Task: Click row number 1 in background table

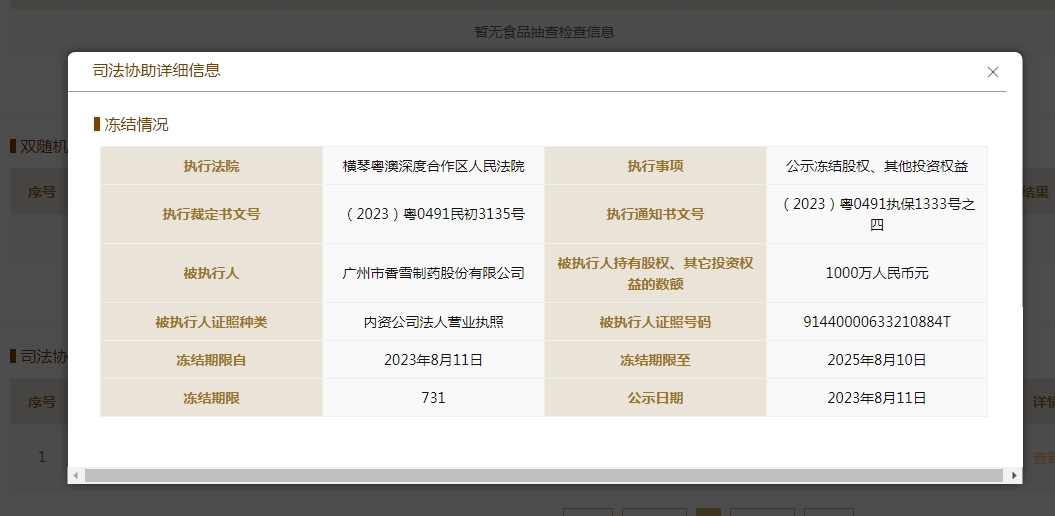Action: [x=42, y=457]
